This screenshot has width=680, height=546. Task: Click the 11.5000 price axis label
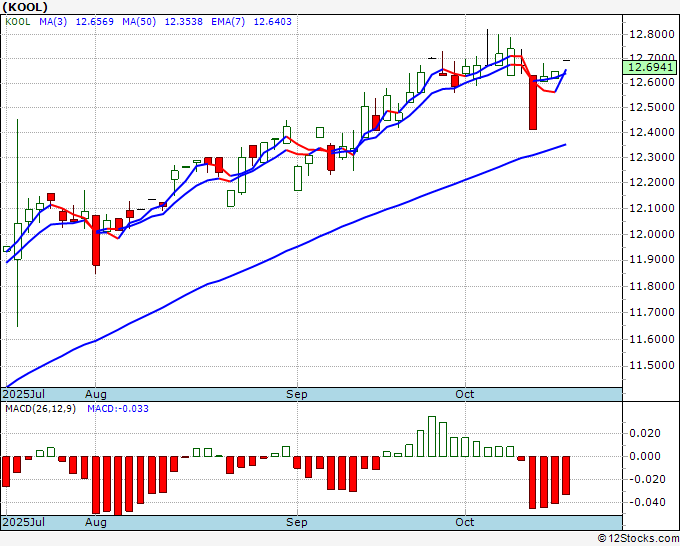[x=652, y=365]
